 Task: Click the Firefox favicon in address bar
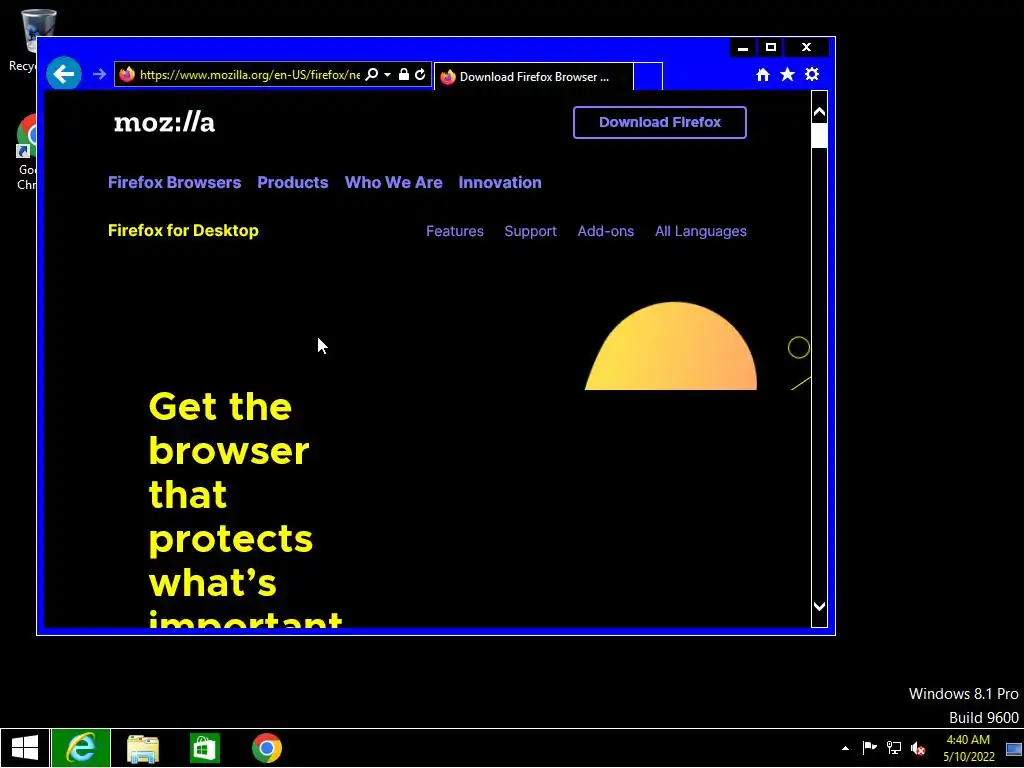(x=127, y=74)
